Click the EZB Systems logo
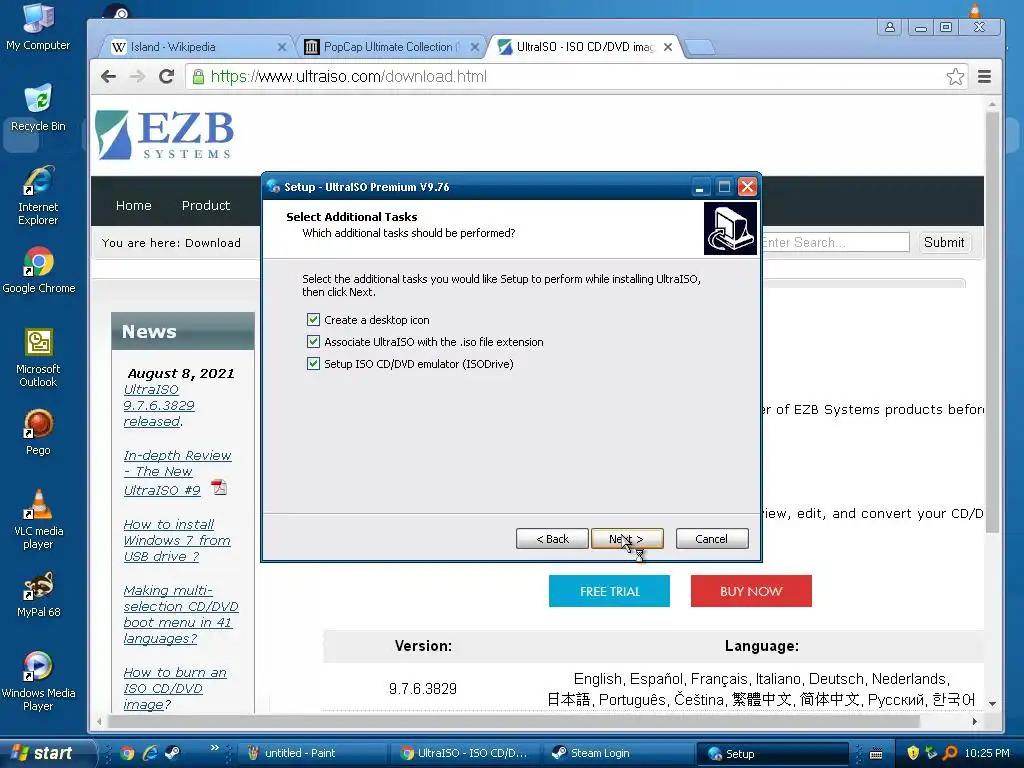The image size is (1024, 768). (165, 135)
